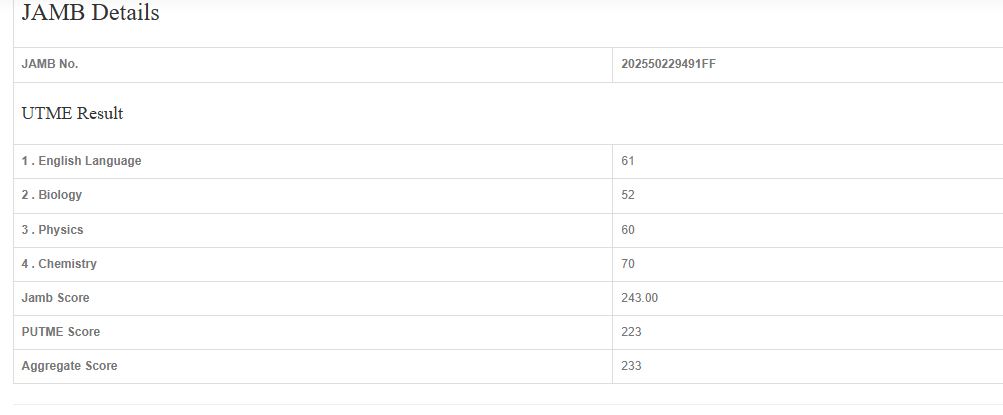1003x415 pixels.
Task: Click the word Result in the section heading
Action: click(x=100, y=114)
